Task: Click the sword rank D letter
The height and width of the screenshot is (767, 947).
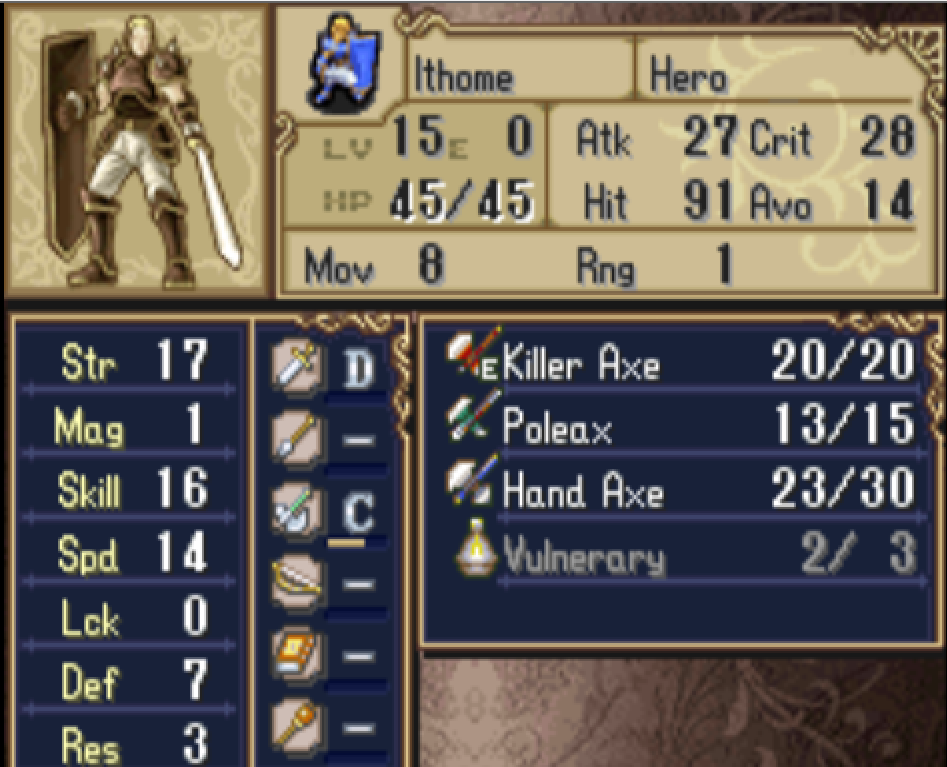Action: (x=358, y=367)
